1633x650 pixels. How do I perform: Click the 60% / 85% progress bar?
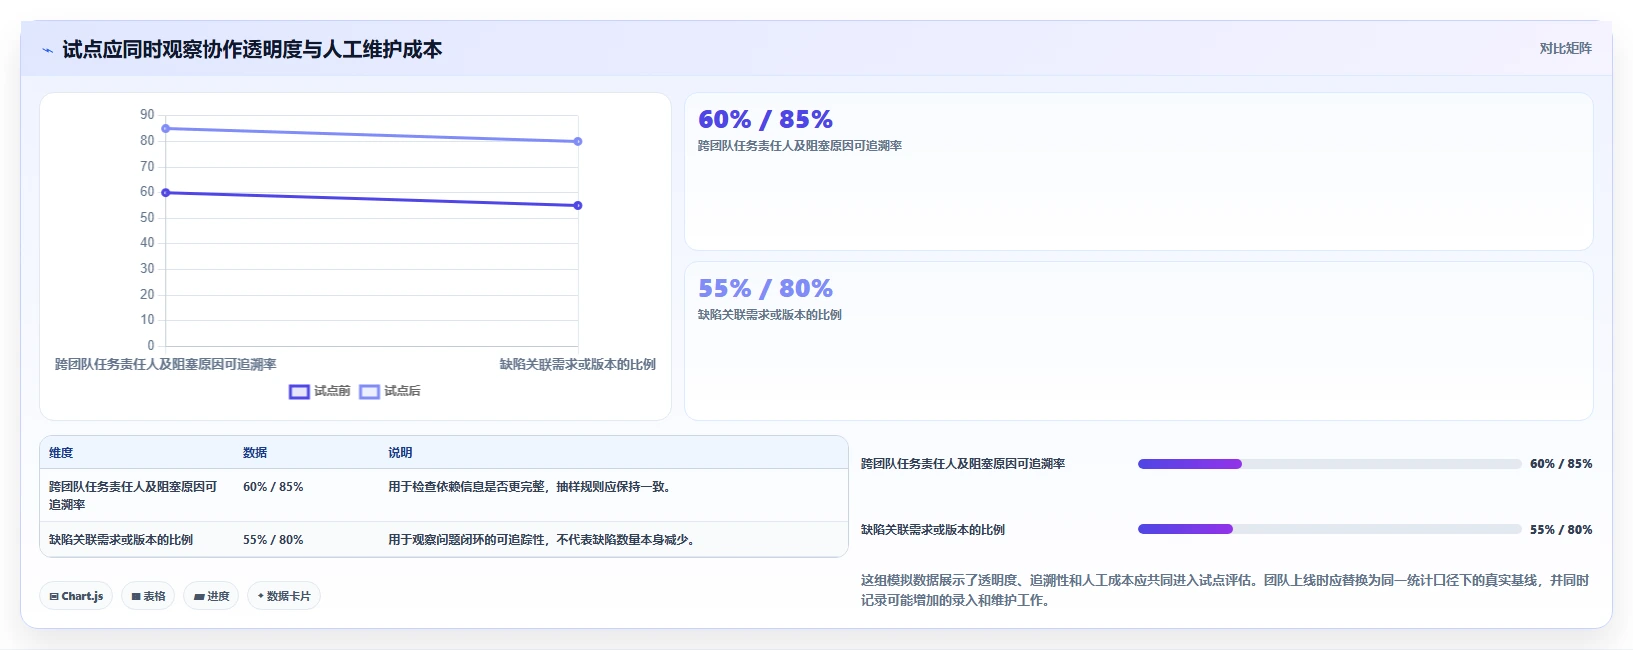pyautogui.click(x=1329, y=464)
